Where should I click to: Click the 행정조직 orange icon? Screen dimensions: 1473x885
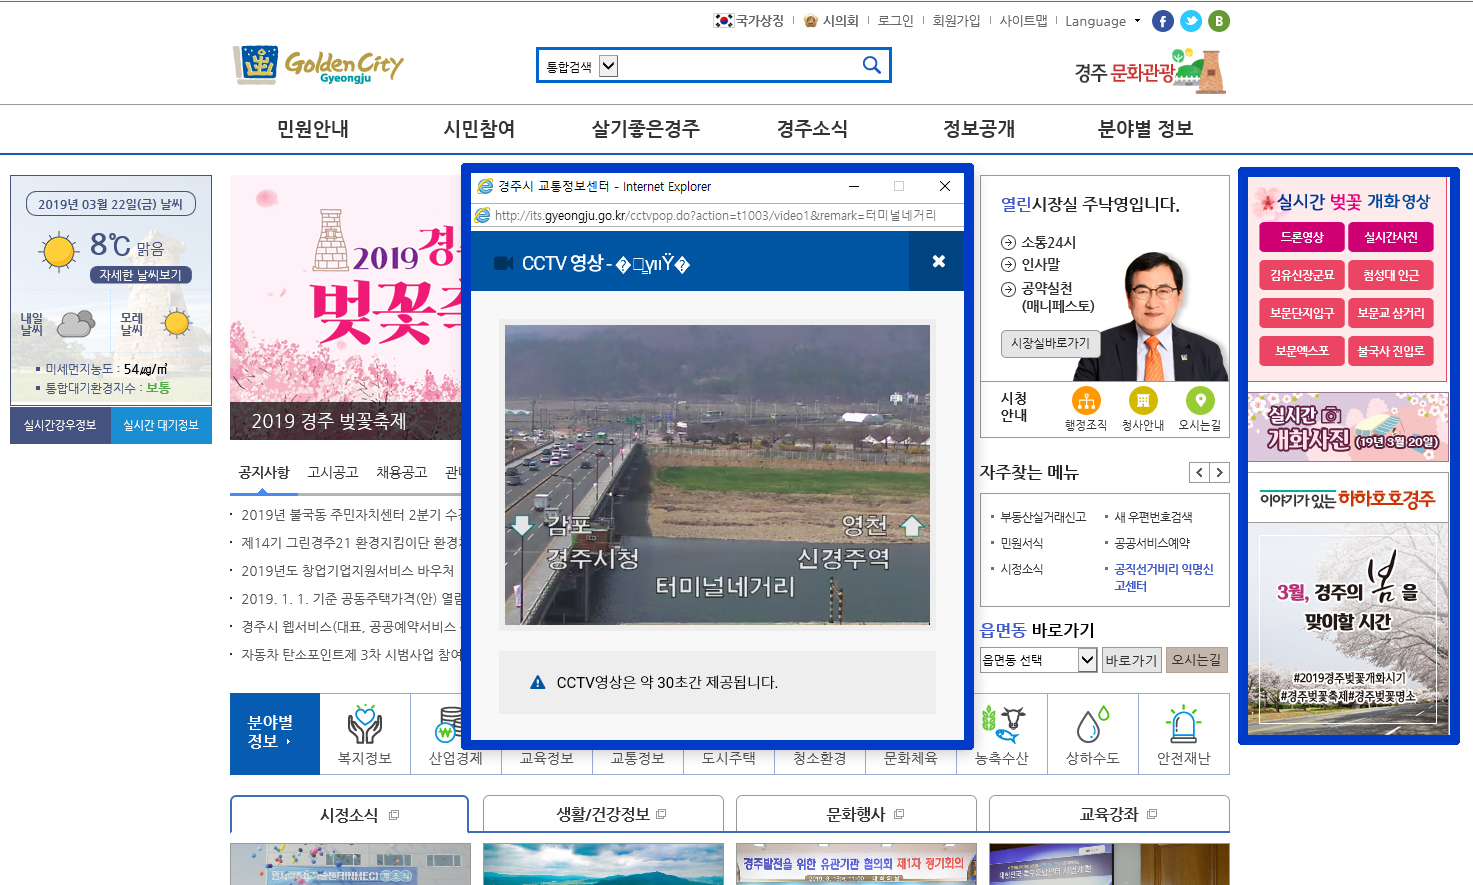[1085, 401]
